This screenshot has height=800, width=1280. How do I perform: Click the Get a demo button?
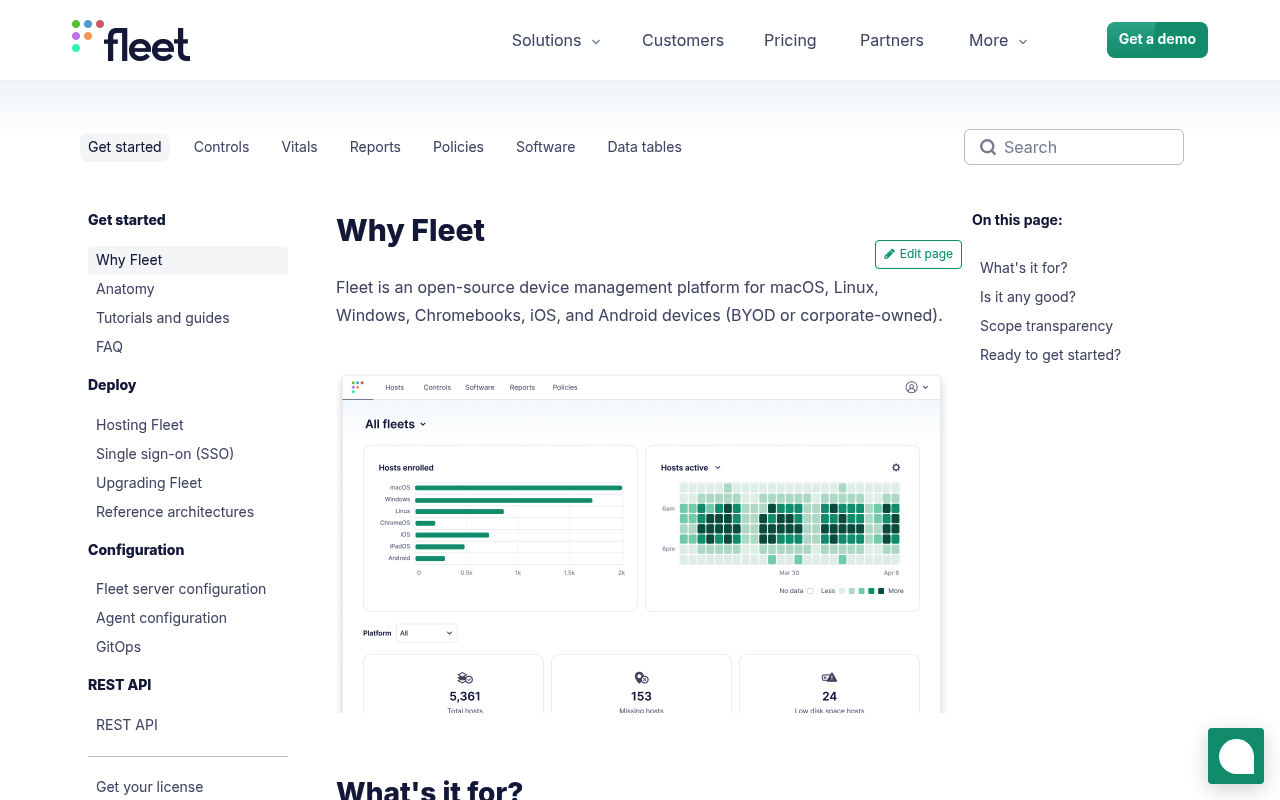coord(1157,40)
